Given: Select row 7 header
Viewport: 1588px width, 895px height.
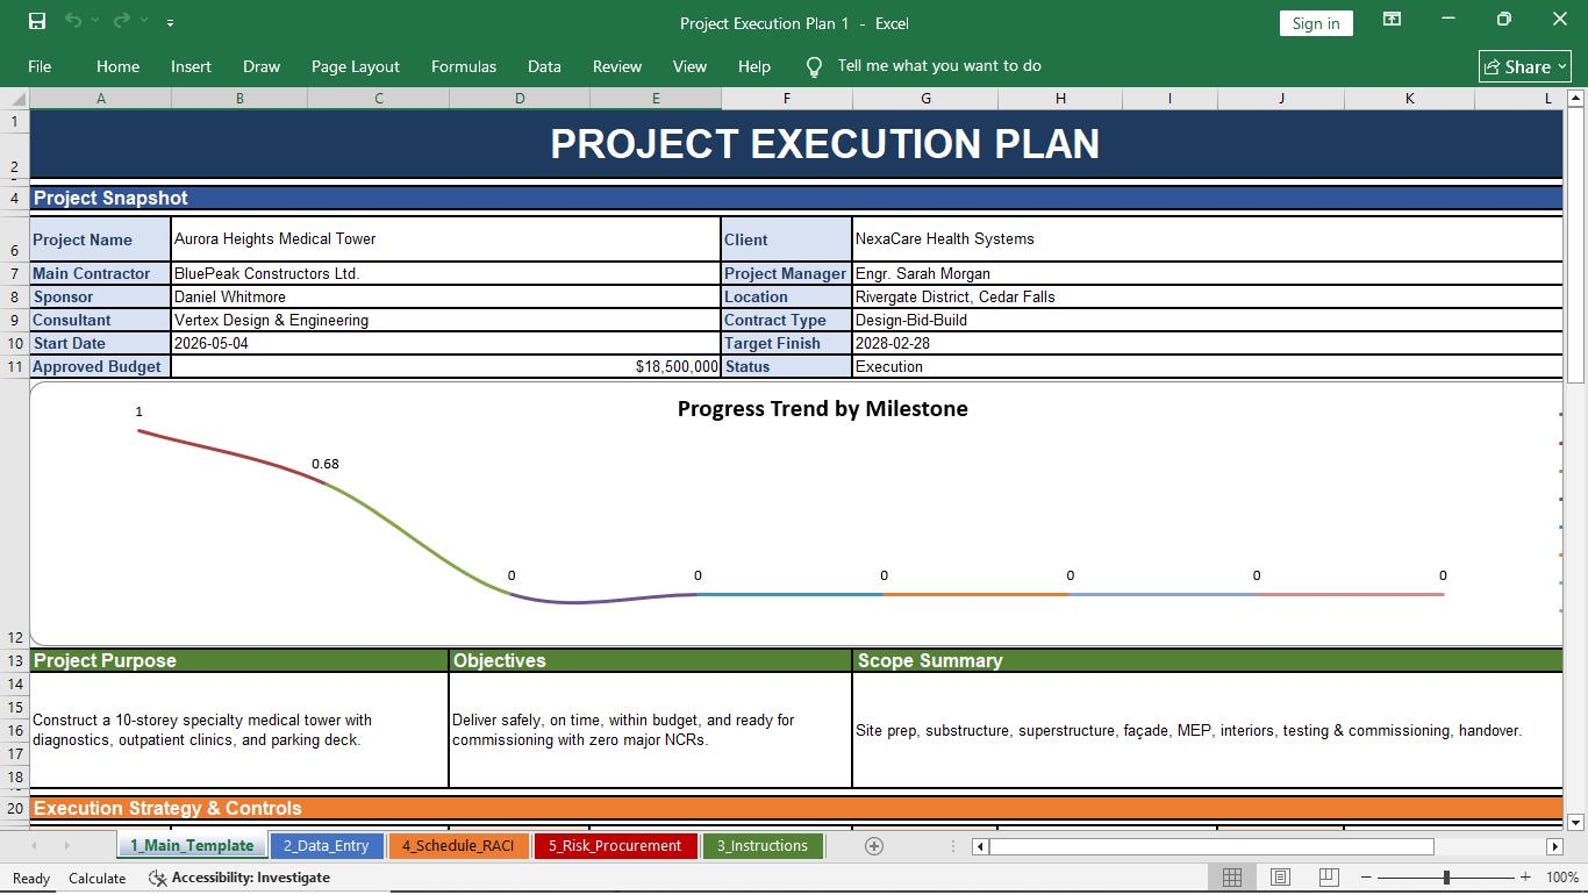Looking at the screenshot, I should [14, 274].
